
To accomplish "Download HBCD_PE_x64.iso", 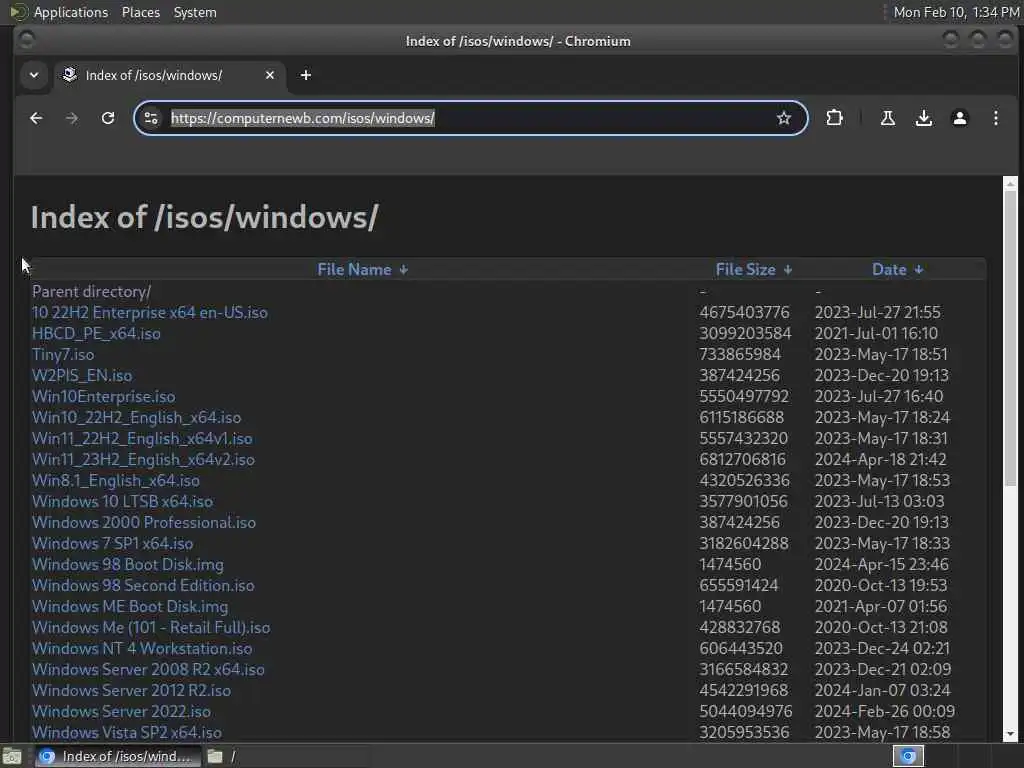I will click(x=96, y=333).
